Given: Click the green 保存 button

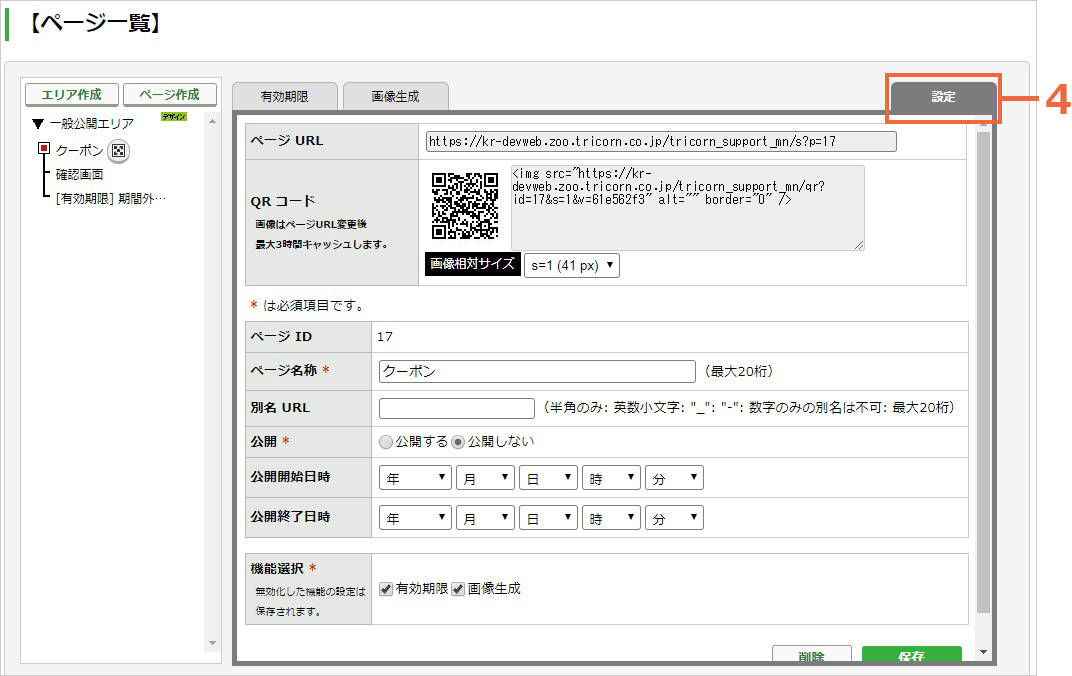Looking at the screenshot, I should tap(911, 654).
